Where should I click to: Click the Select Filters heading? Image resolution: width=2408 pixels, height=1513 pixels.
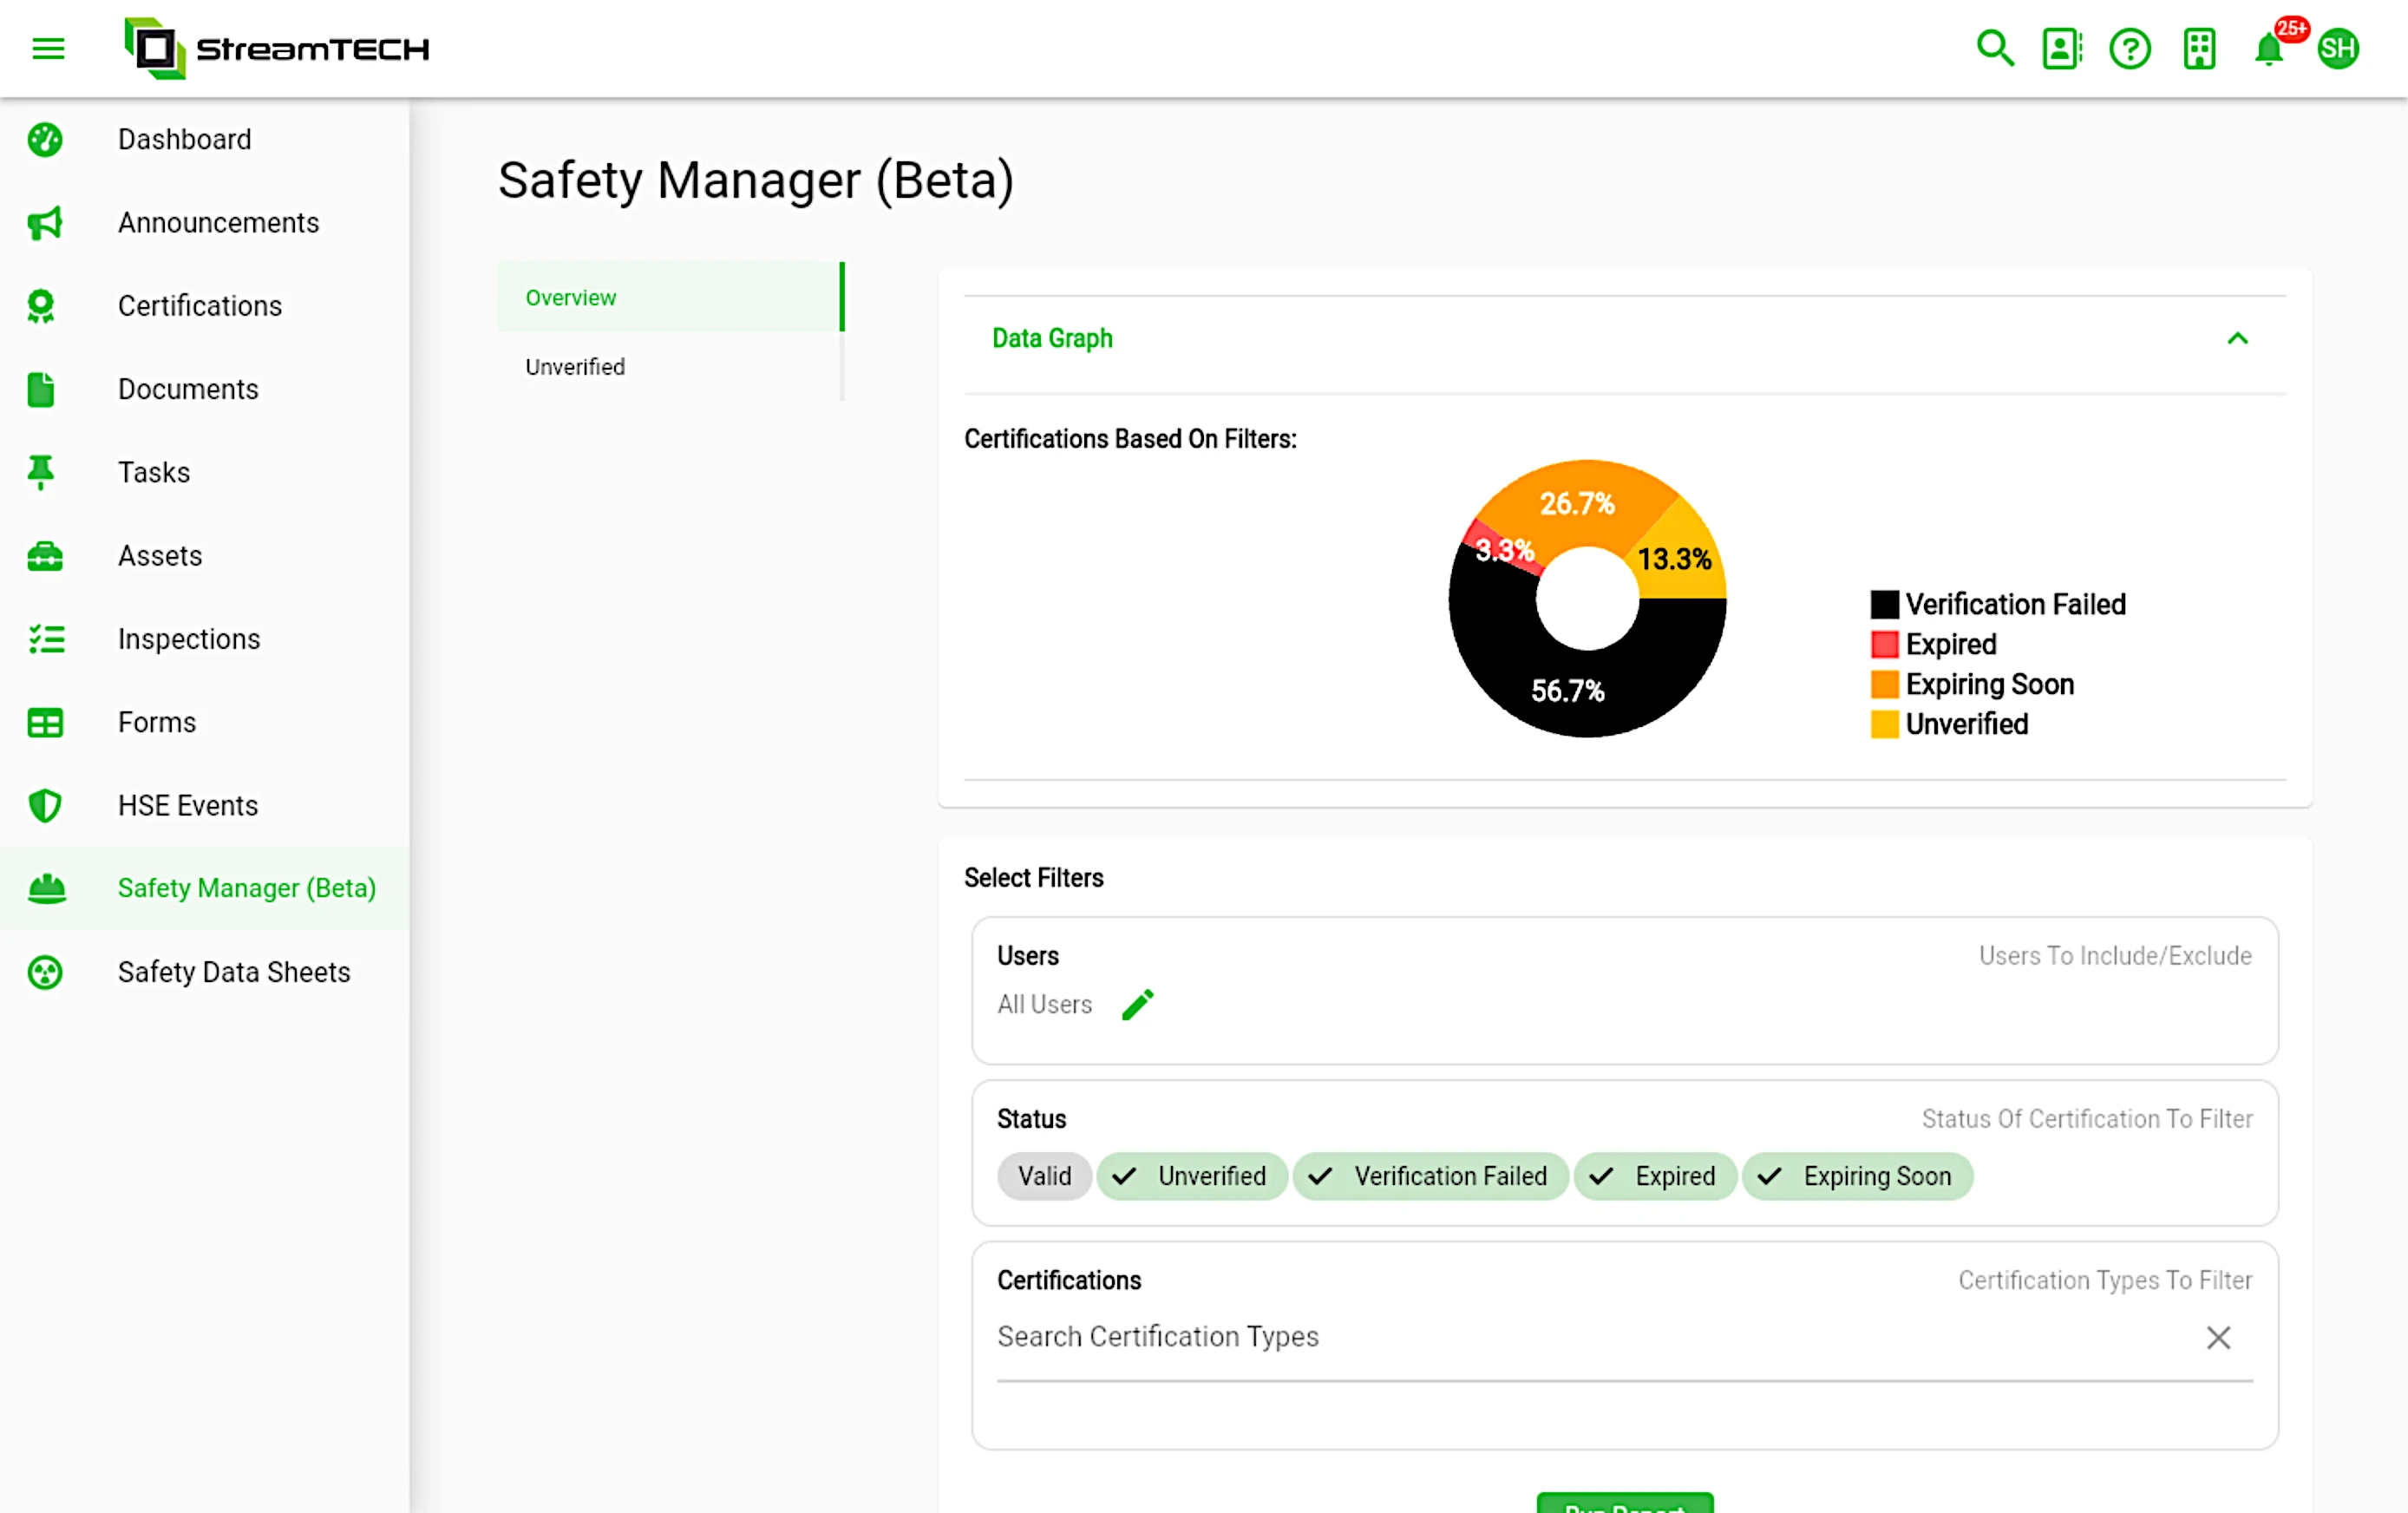click(x=1033, y=877)
